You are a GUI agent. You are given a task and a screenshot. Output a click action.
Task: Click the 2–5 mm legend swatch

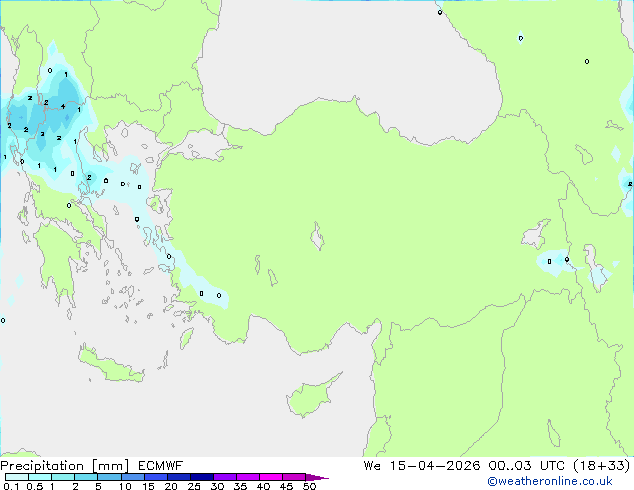tap(87, 477)
